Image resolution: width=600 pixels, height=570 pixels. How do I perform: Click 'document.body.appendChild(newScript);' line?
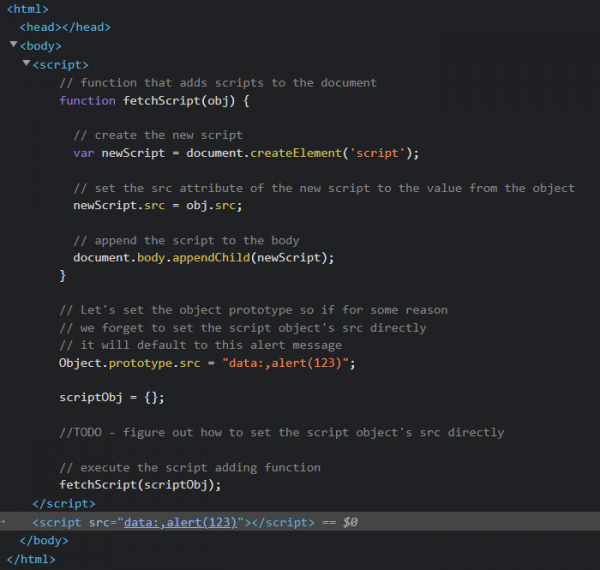(204, 258)
